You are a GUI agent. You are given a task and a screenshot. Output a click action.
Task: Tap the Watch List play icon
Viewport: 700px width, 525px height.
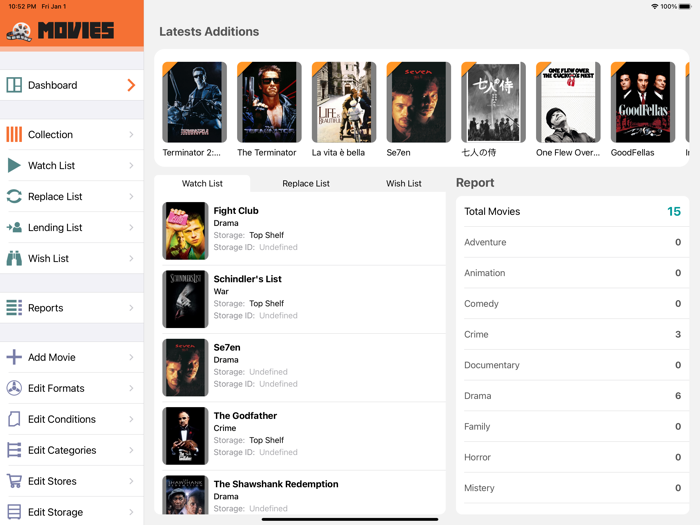tap(14, 165)
